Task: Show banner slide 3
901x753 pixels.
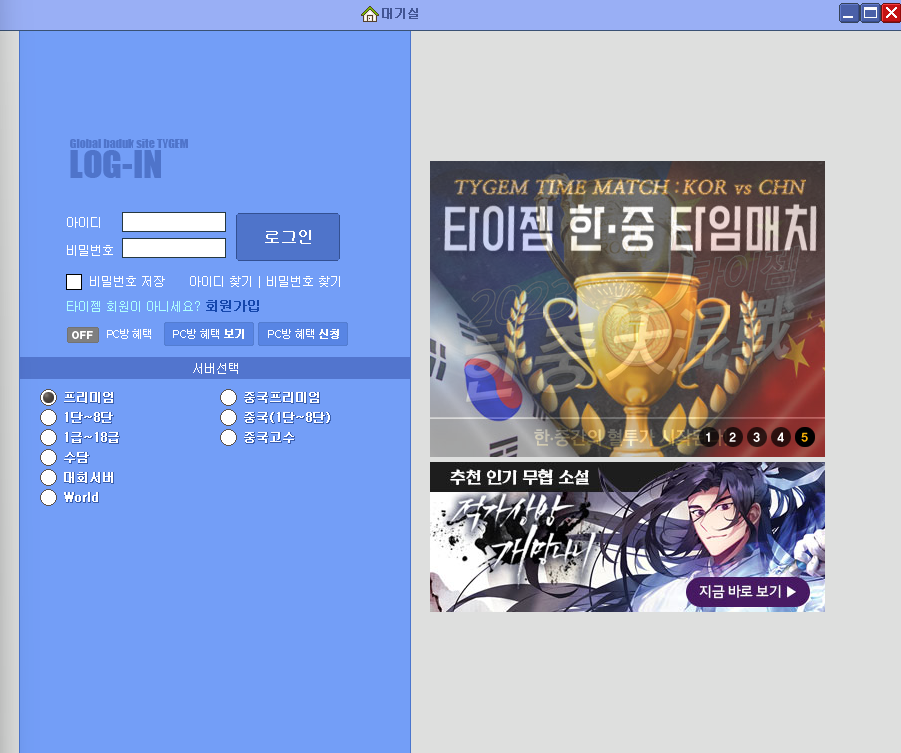Action: pyautogui.click(x=757, y=437)
